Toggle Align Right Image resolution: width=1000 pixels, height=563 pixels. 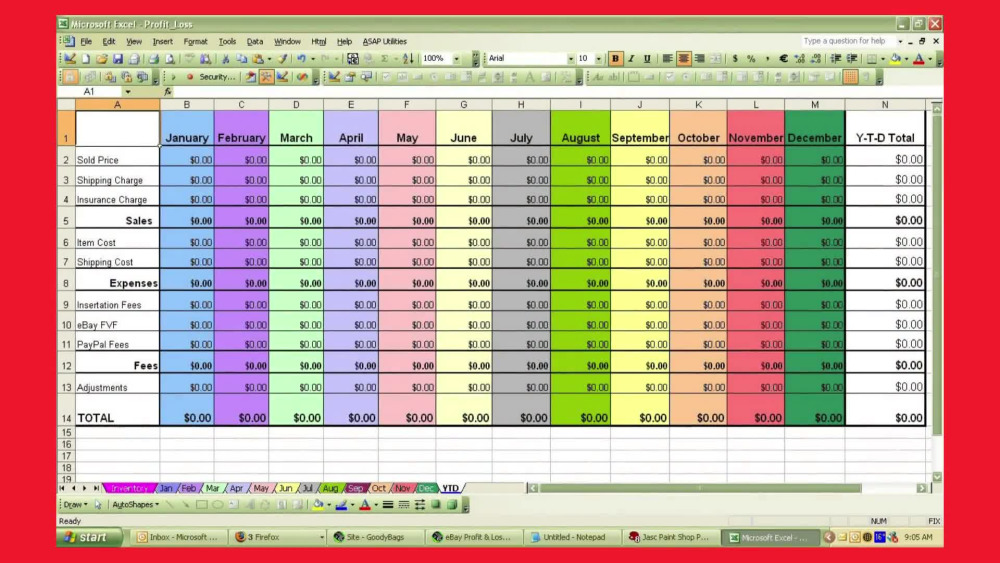[x=700, y=59]
